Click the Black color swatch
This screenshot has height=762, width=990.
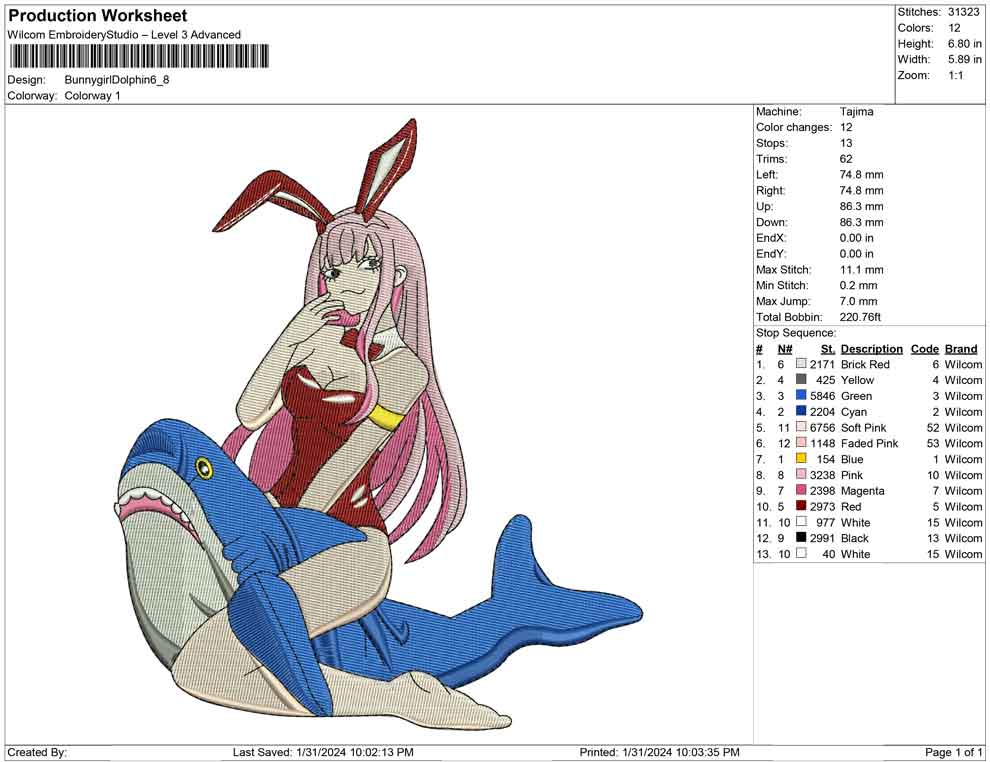pos(801,537)
